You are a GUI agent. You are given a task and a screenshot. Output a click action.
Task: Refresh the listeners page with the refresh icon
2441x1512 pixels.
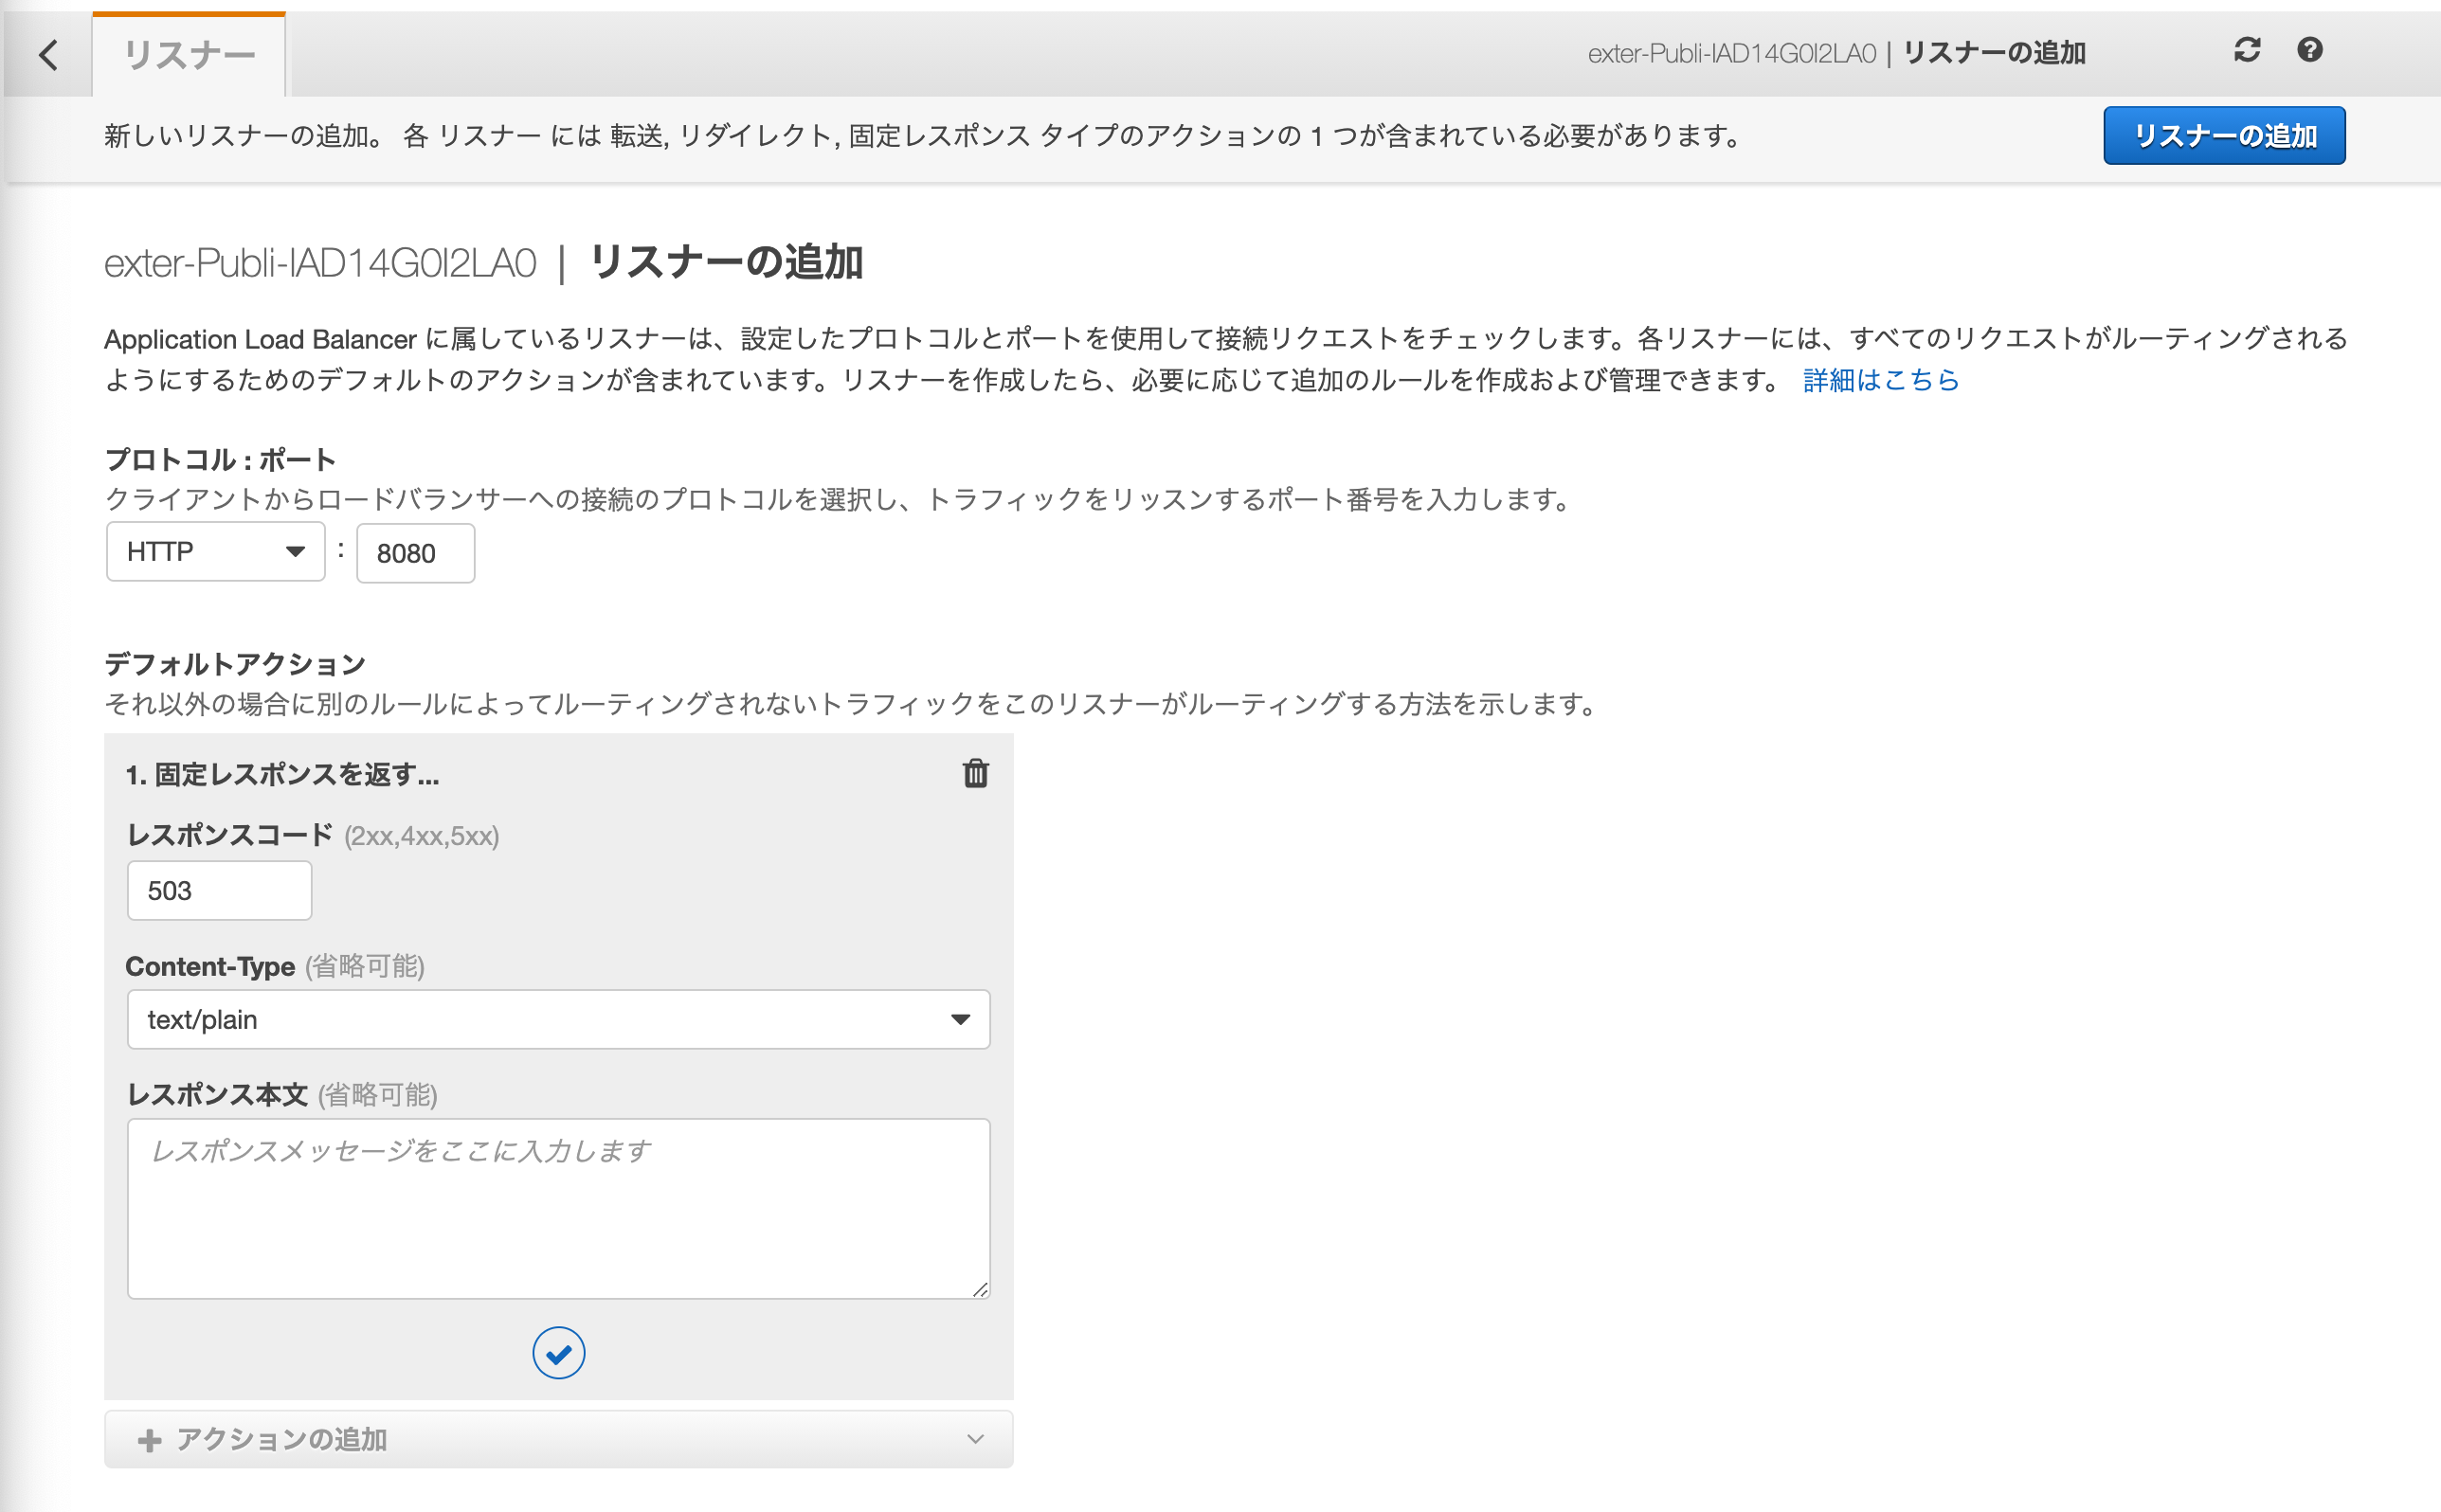pos(2249,49)
